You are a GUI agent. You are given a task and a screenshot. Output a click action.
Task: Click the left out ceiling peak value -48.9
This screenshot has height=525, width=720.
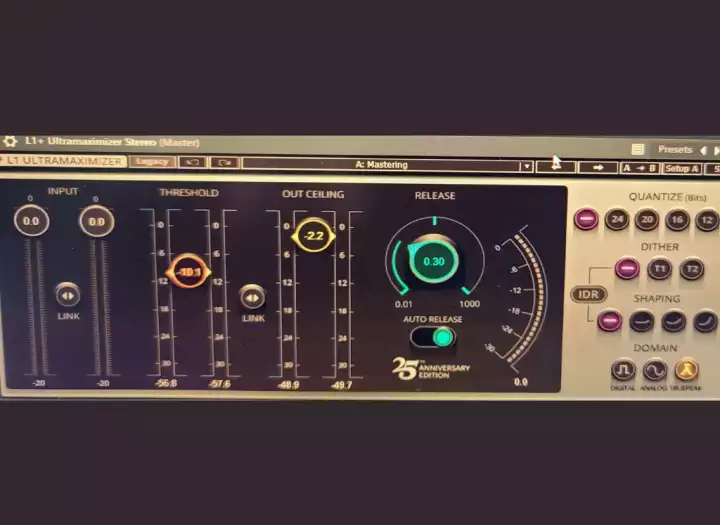click(288, 385)
